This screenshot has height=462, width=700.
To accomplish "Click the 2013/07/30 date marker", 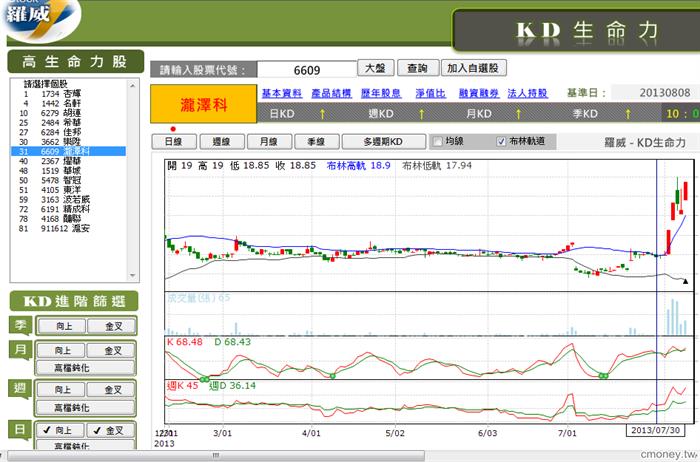I will (x=655, y=430).
